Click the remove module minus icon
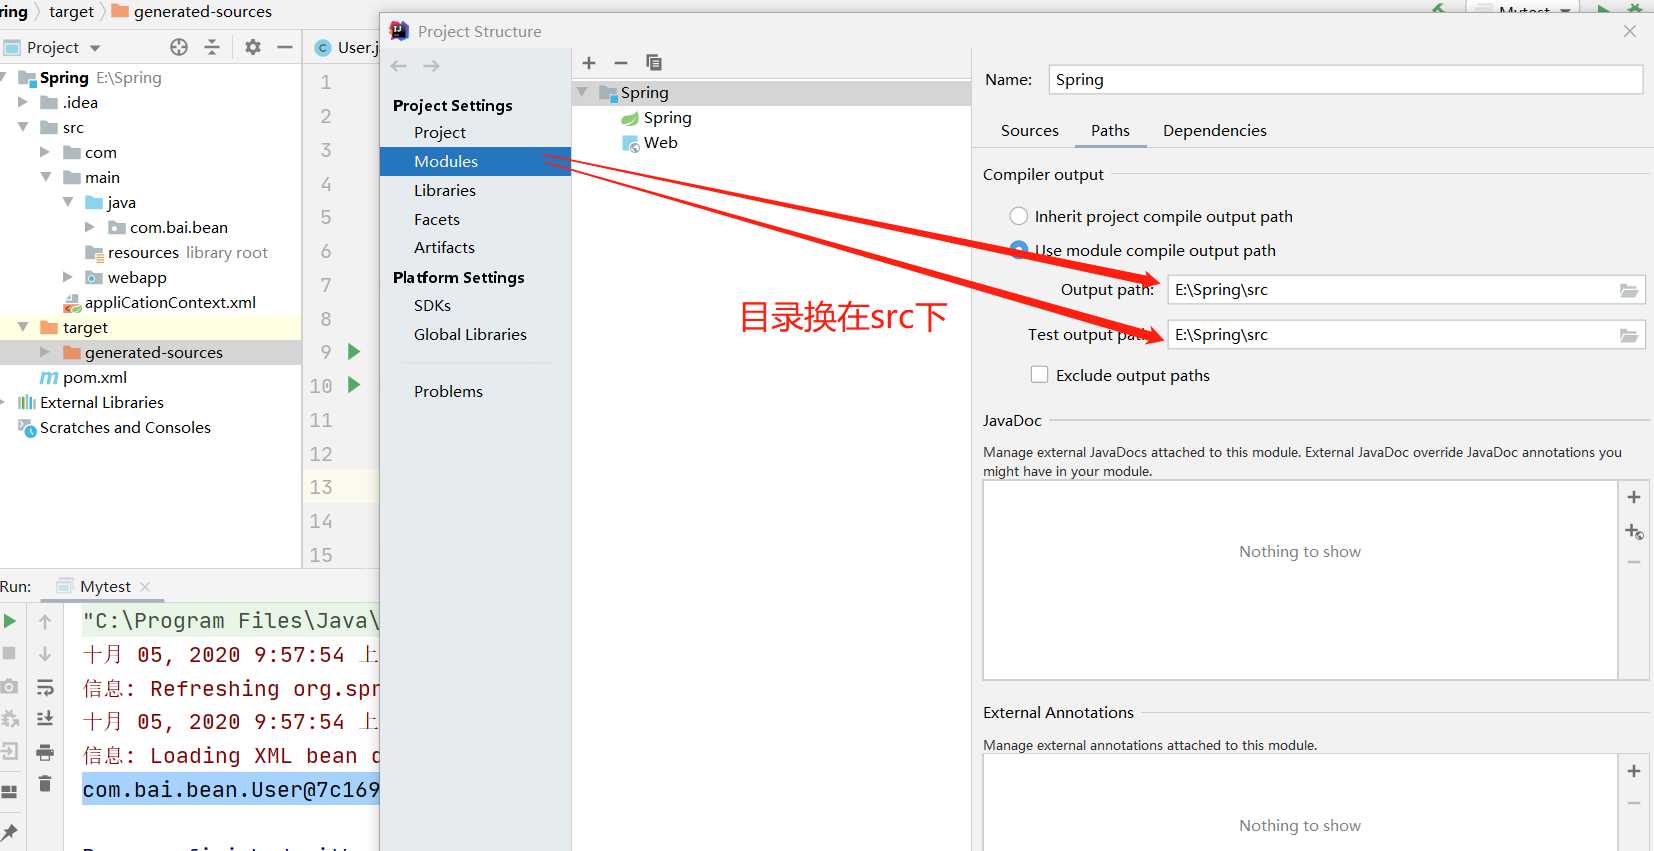The width and height of the screenshot is (1654, 851). tap(621, 63)
